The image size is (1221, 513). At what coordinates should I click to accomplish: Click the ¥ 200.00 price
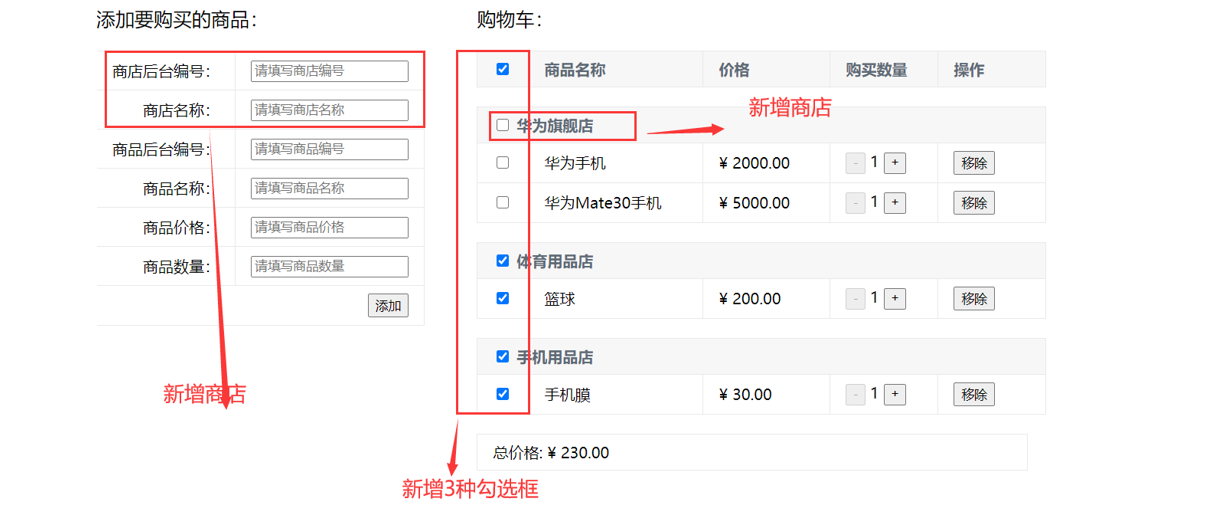pyautogui.click(x=750, y=299)
